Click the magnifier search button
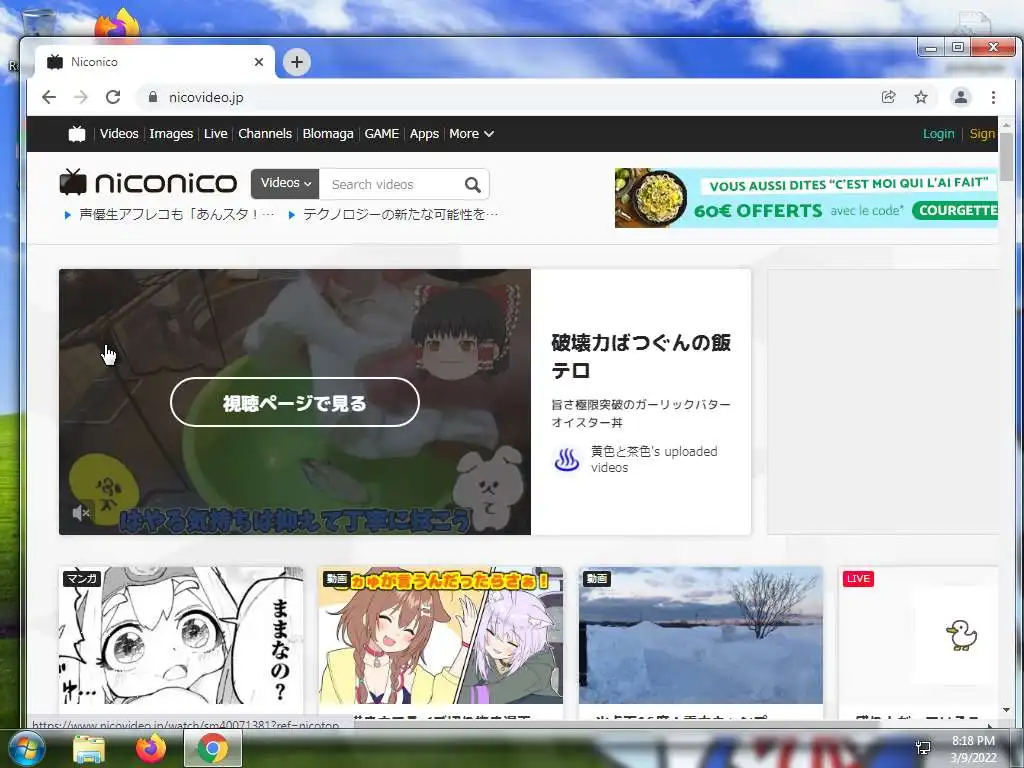 pos(473,185)
